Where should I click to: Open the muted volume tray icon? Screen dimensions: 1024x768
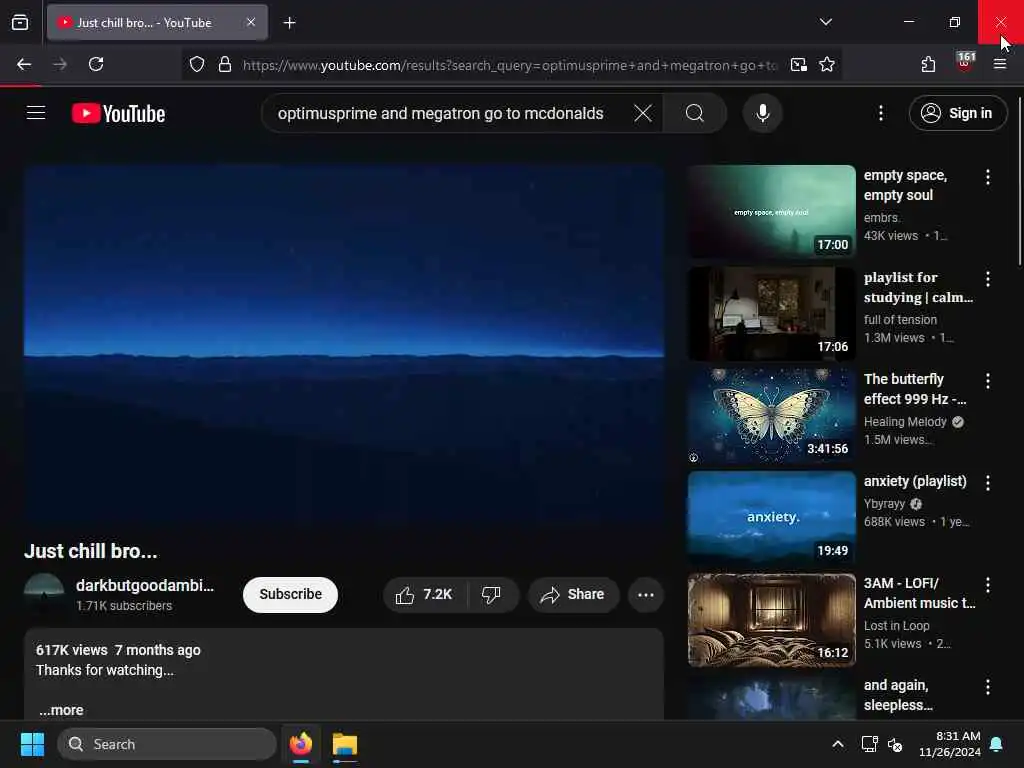tap(895, 744)
